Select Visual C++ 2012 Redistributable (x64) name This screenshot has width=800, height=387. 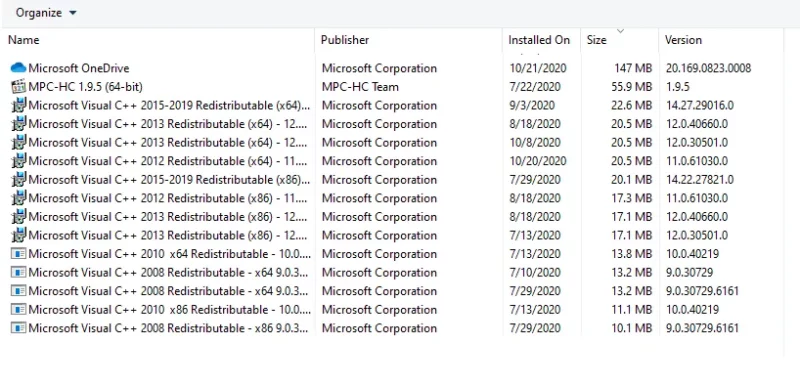[x=168, y=161]
